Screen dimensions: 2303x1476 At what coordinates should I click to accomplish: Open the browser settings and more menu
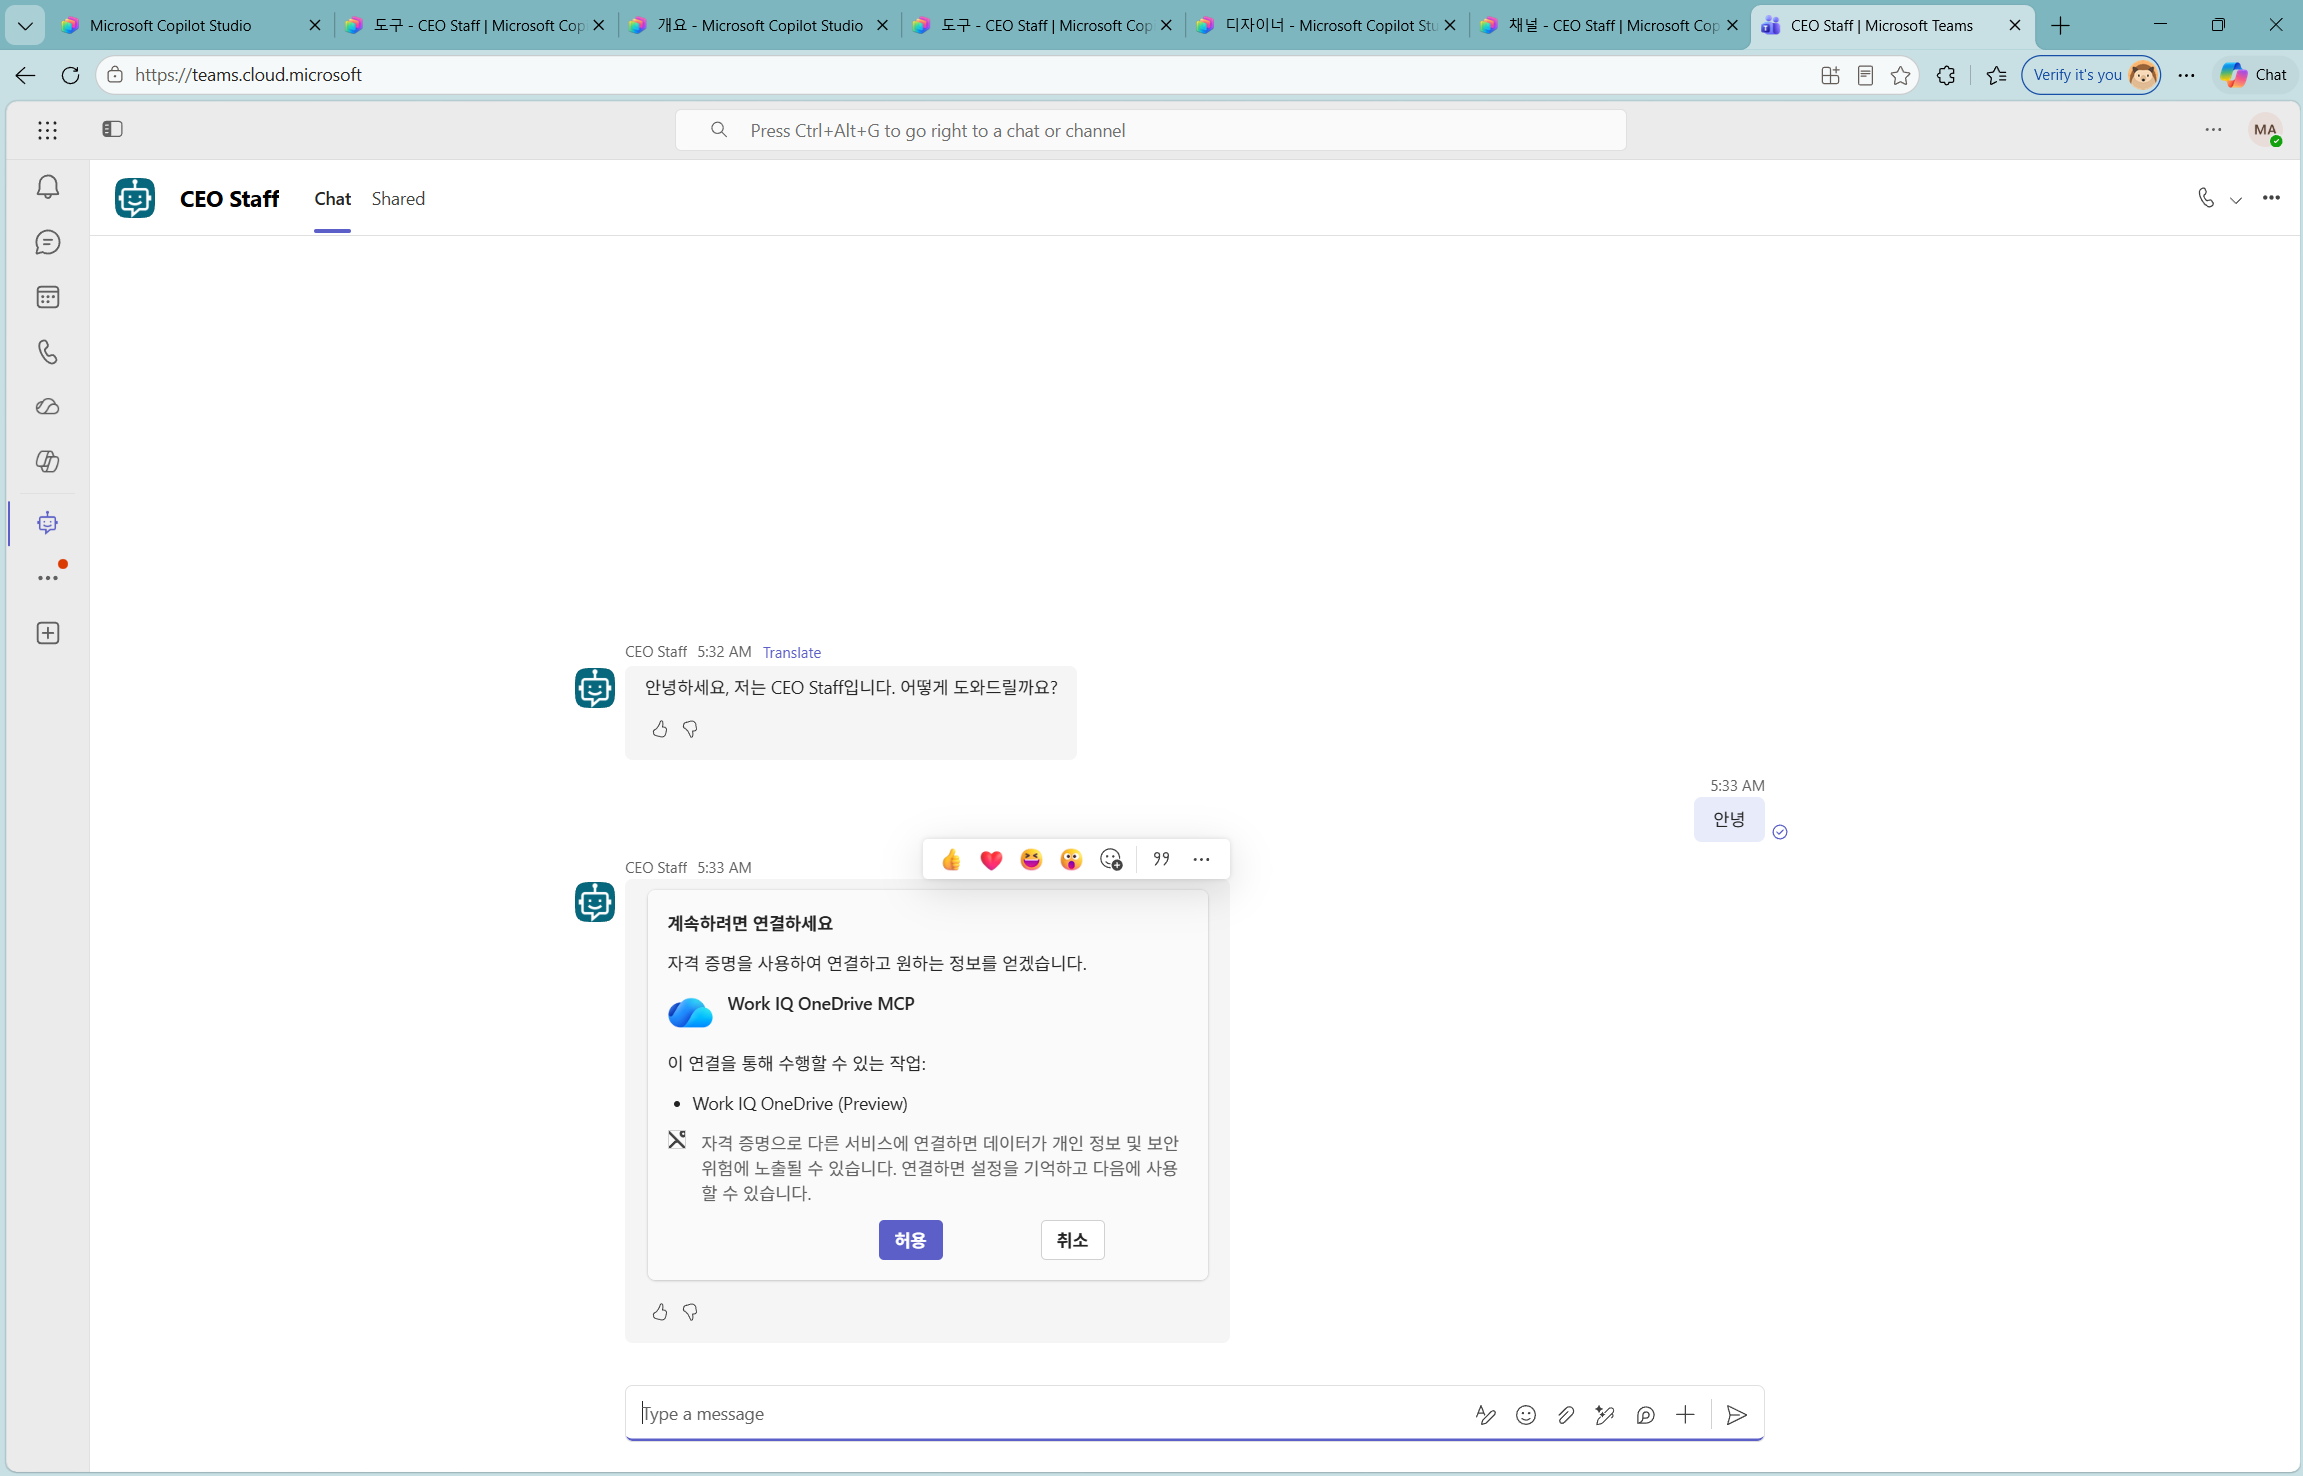[2187, 75]
